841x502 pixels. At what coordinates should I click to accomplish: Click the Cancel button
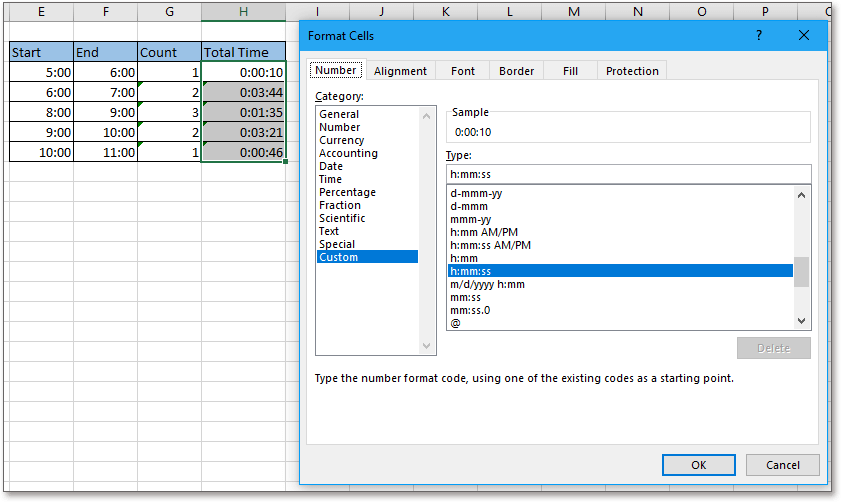pos(782,465)
